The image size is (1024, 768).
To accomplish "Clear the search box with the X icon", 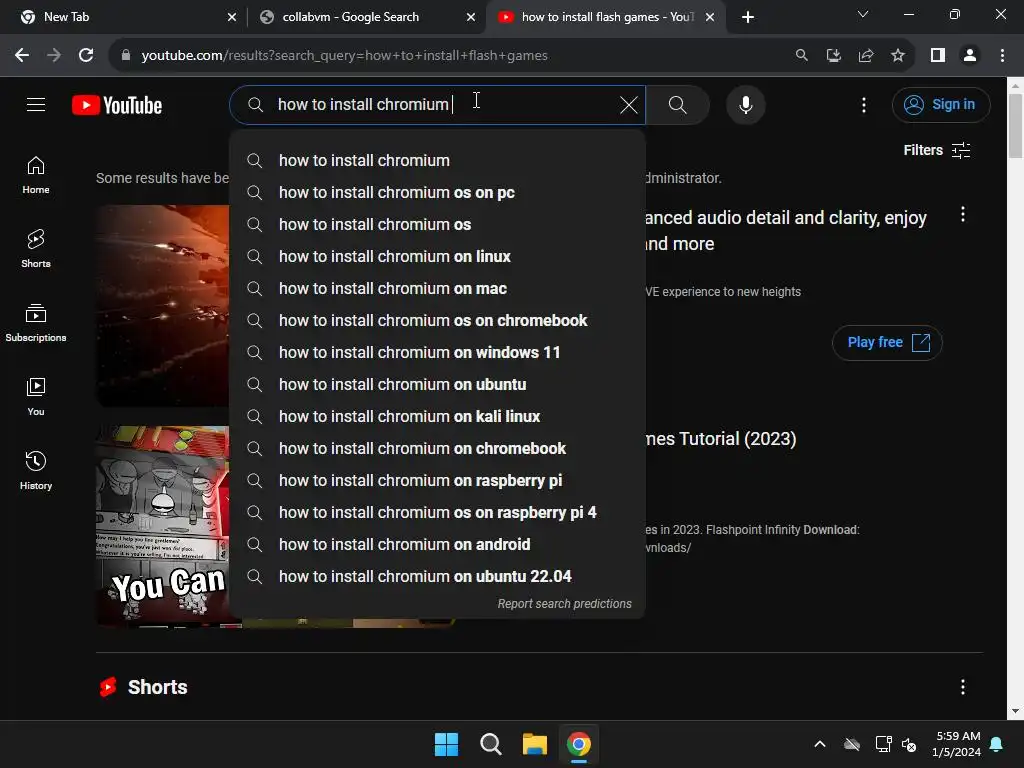I will [628, 104].
